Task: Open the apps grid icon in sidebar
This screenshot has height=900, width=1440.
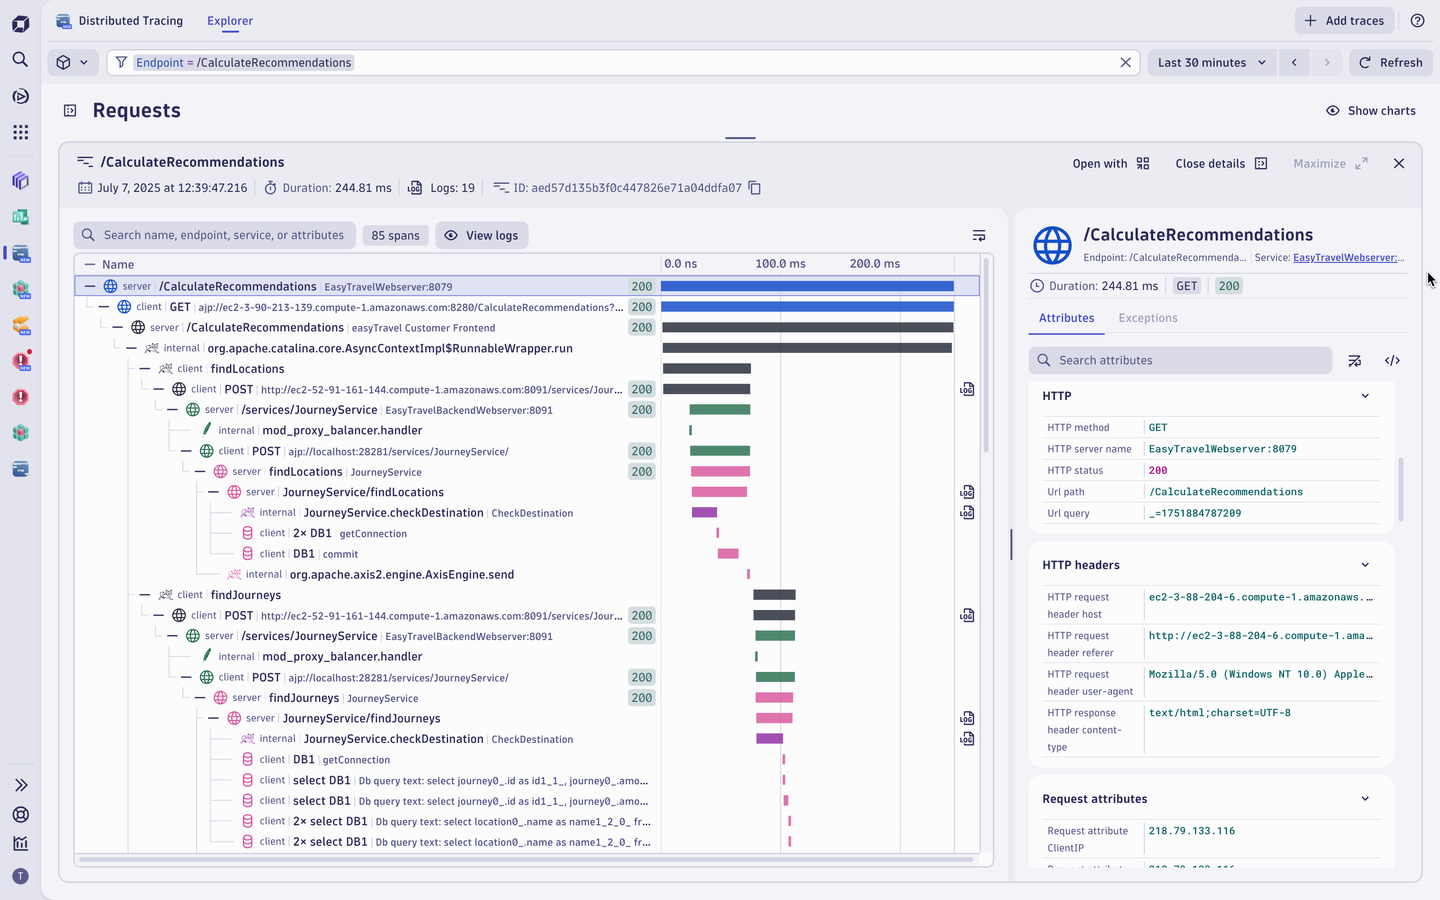Action: pyautogui.click(x=20, y=132)
